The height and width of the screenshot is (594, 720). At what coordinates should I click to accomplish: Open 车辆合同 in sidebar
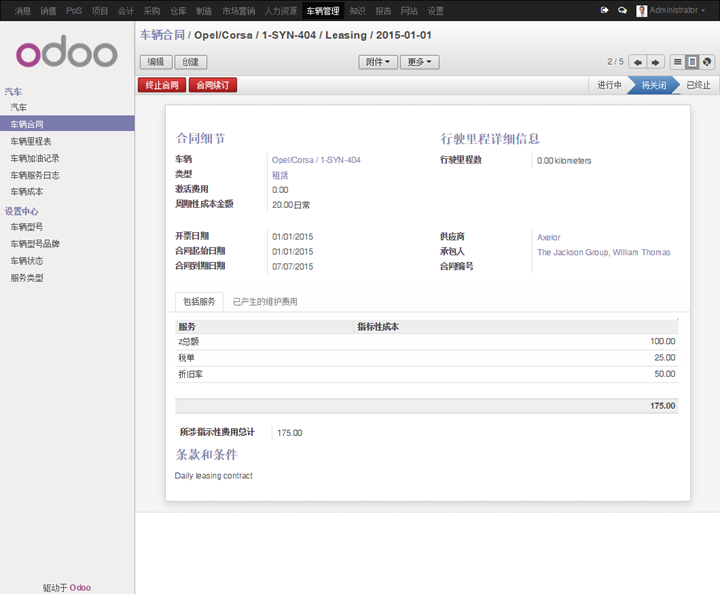click(x=67, y=124)
